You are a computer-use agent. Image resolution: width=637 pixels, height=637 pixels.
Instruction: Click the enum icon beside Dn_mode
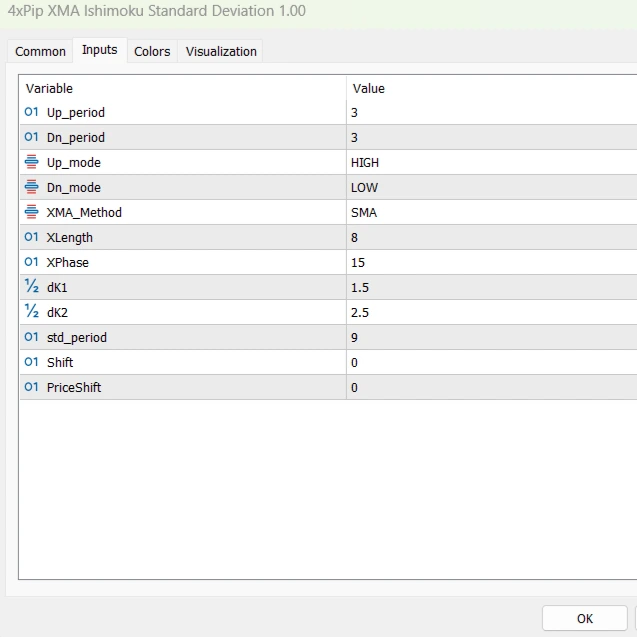(x=31, y=187)
